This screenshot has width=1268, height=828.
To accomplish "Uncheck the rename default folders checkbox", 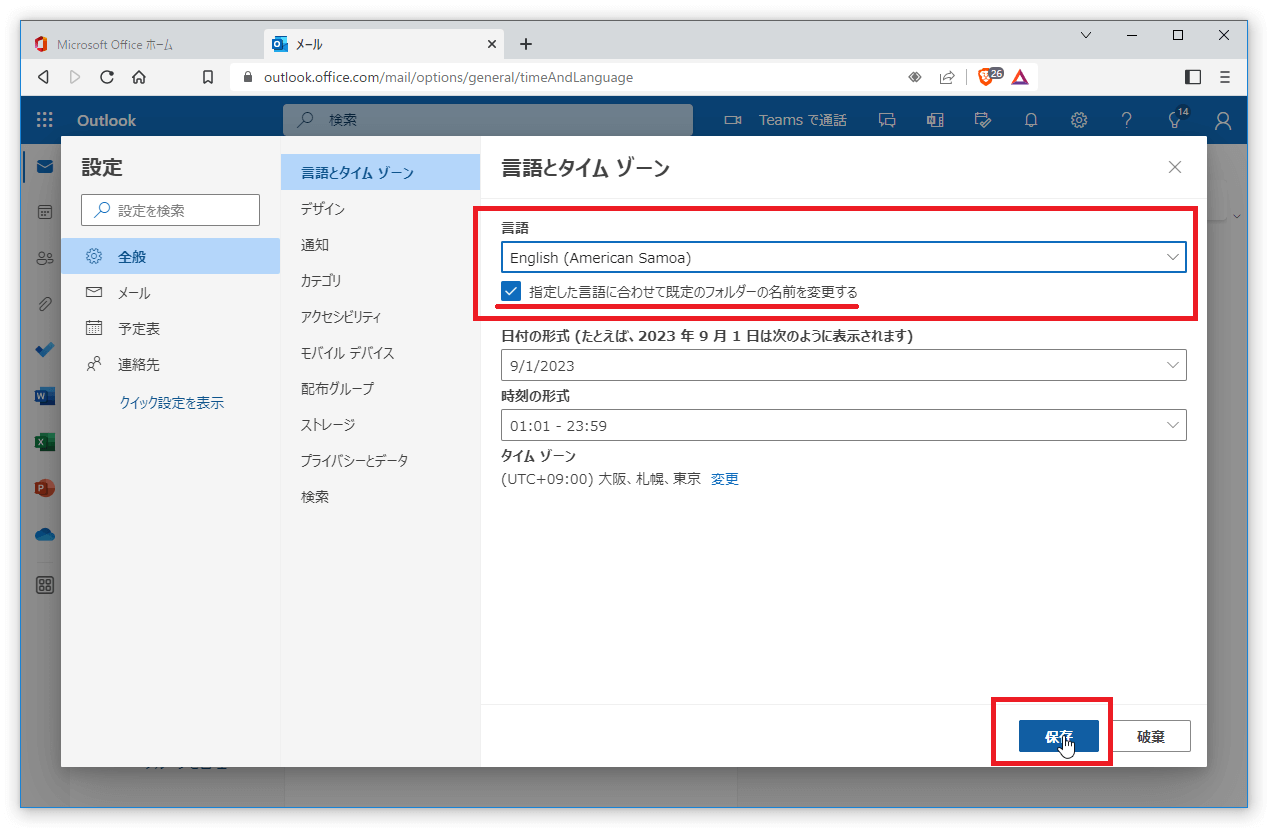I will click(x=512, y=292).
